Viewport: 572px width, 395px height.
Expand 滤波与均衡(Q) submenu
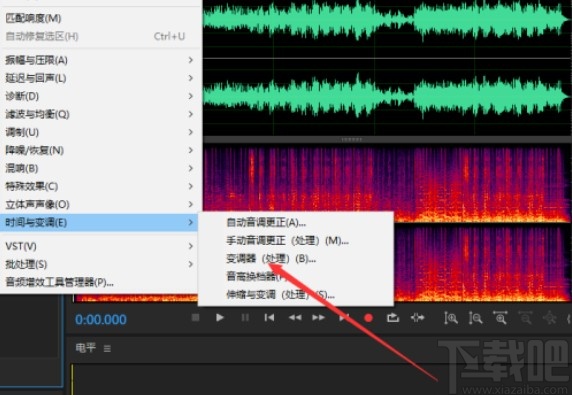pos(101,114)
